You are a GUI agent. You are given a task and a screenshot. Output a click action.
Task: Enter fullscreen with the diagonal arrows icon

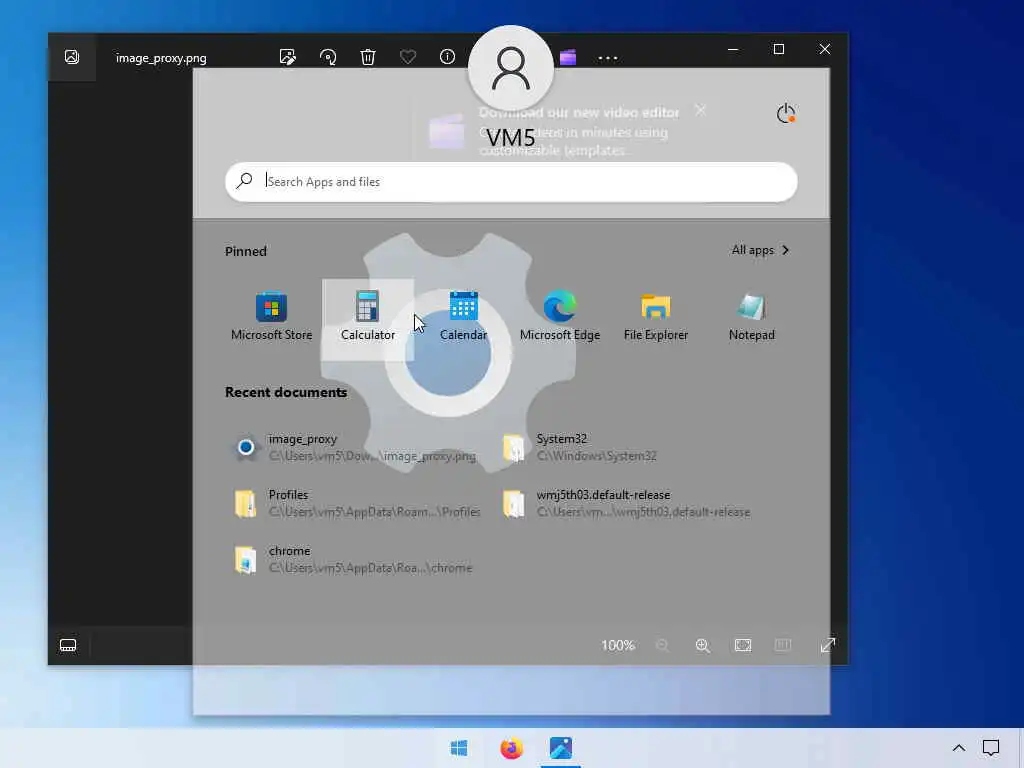tap(827, 645)
